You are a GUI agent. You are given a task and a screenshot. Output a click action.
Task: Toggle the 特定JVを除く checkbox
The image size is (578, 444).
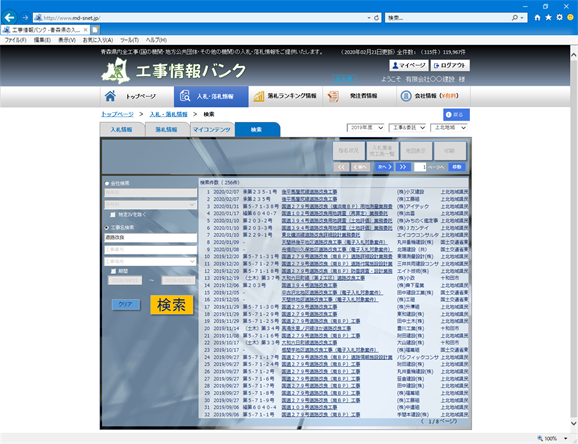tap(113, 215)
